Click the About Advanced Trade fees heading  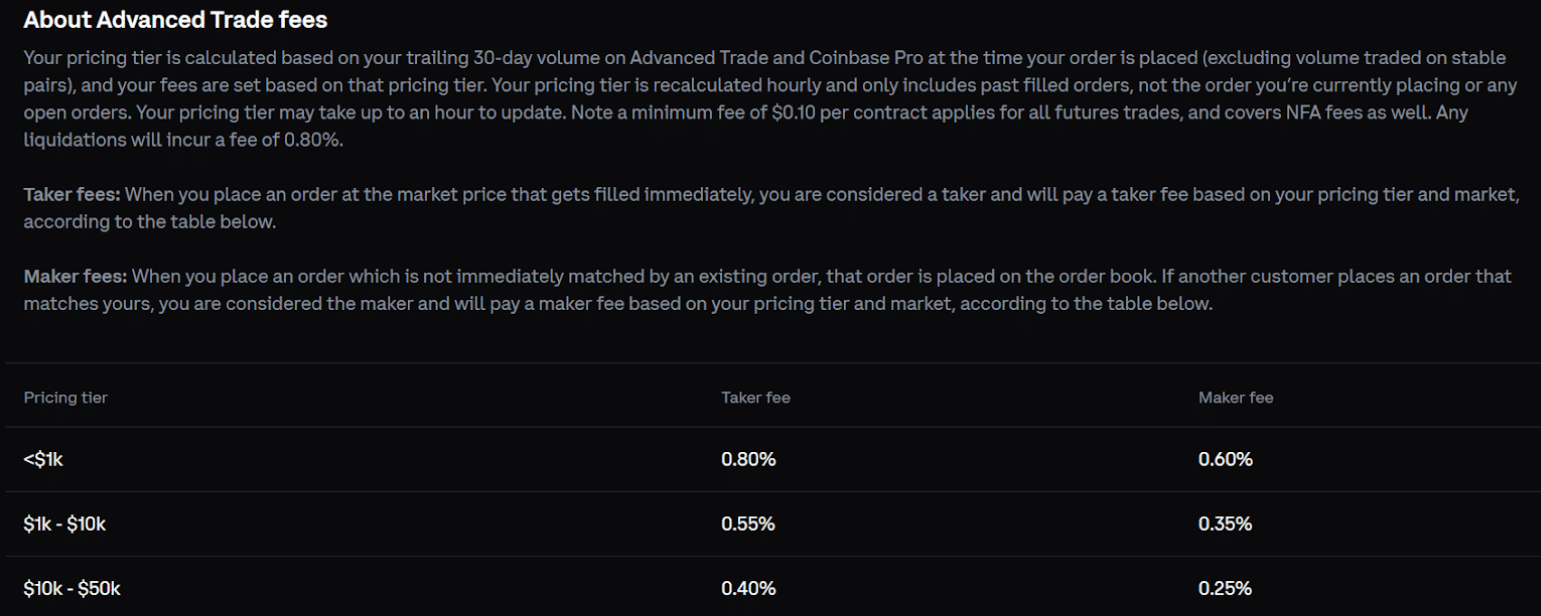pyautogui.click(x=175, y=19)
